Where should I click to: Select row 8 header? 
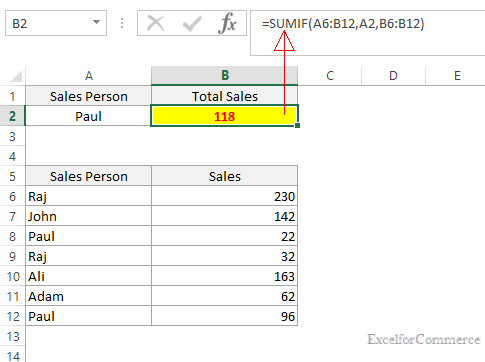(12, 236)
